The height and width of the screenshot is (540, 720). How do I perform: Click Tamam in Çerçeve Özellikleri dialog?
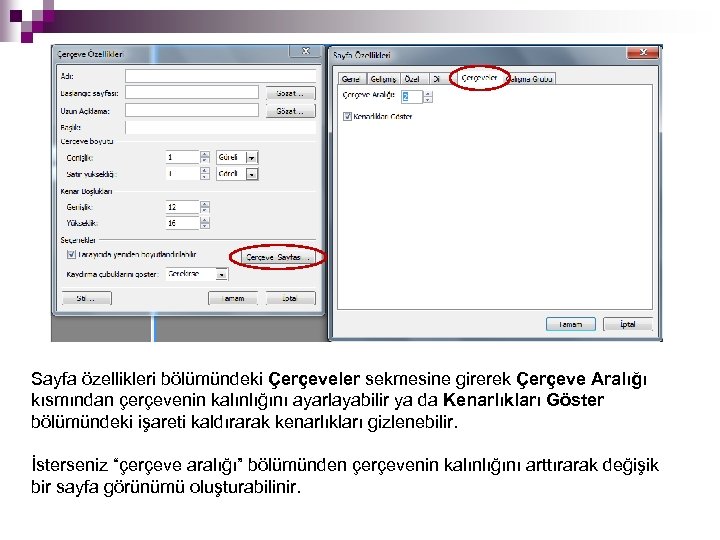[x=233, y=298]
